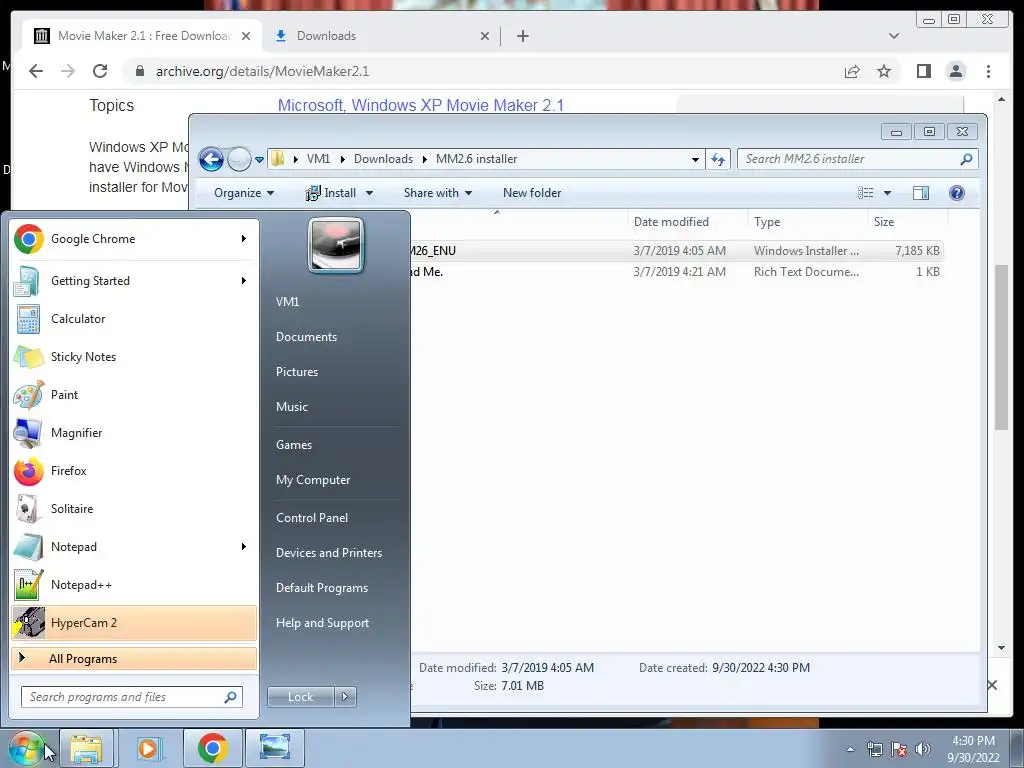Open Devices and Printers

328,553
